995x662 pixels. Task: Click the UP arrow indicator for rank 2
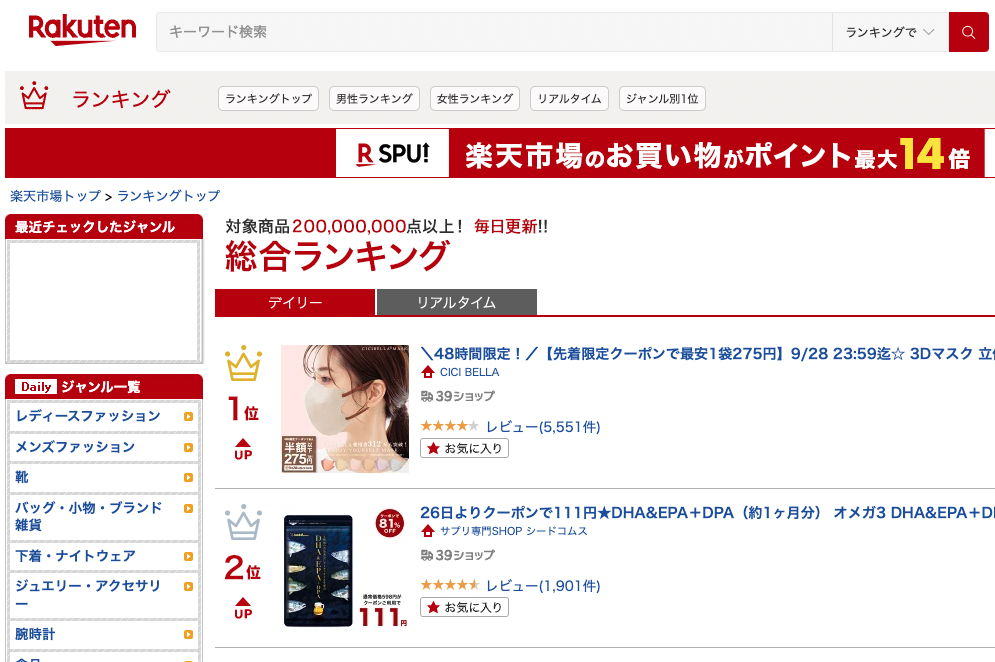click(243, 608)
